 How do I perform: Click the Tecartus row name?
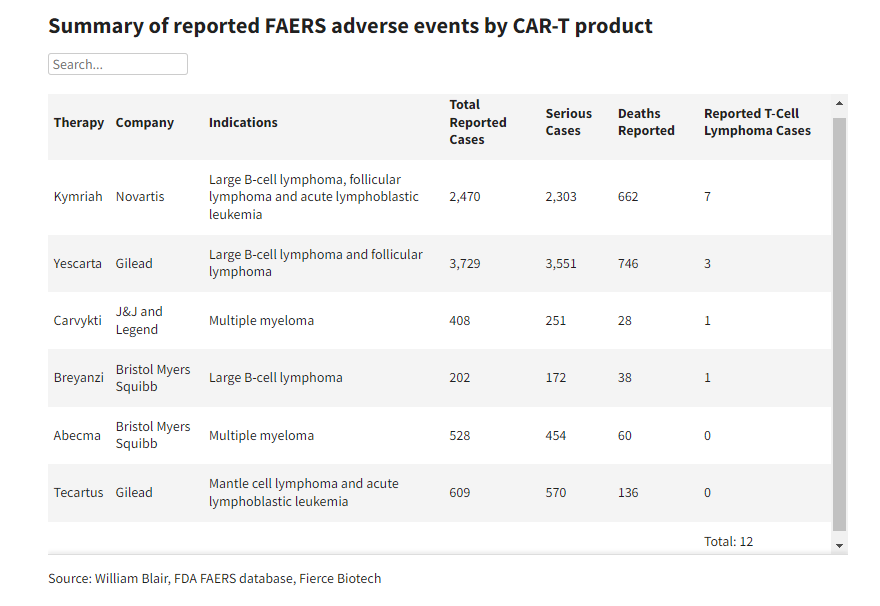point(79,493)
